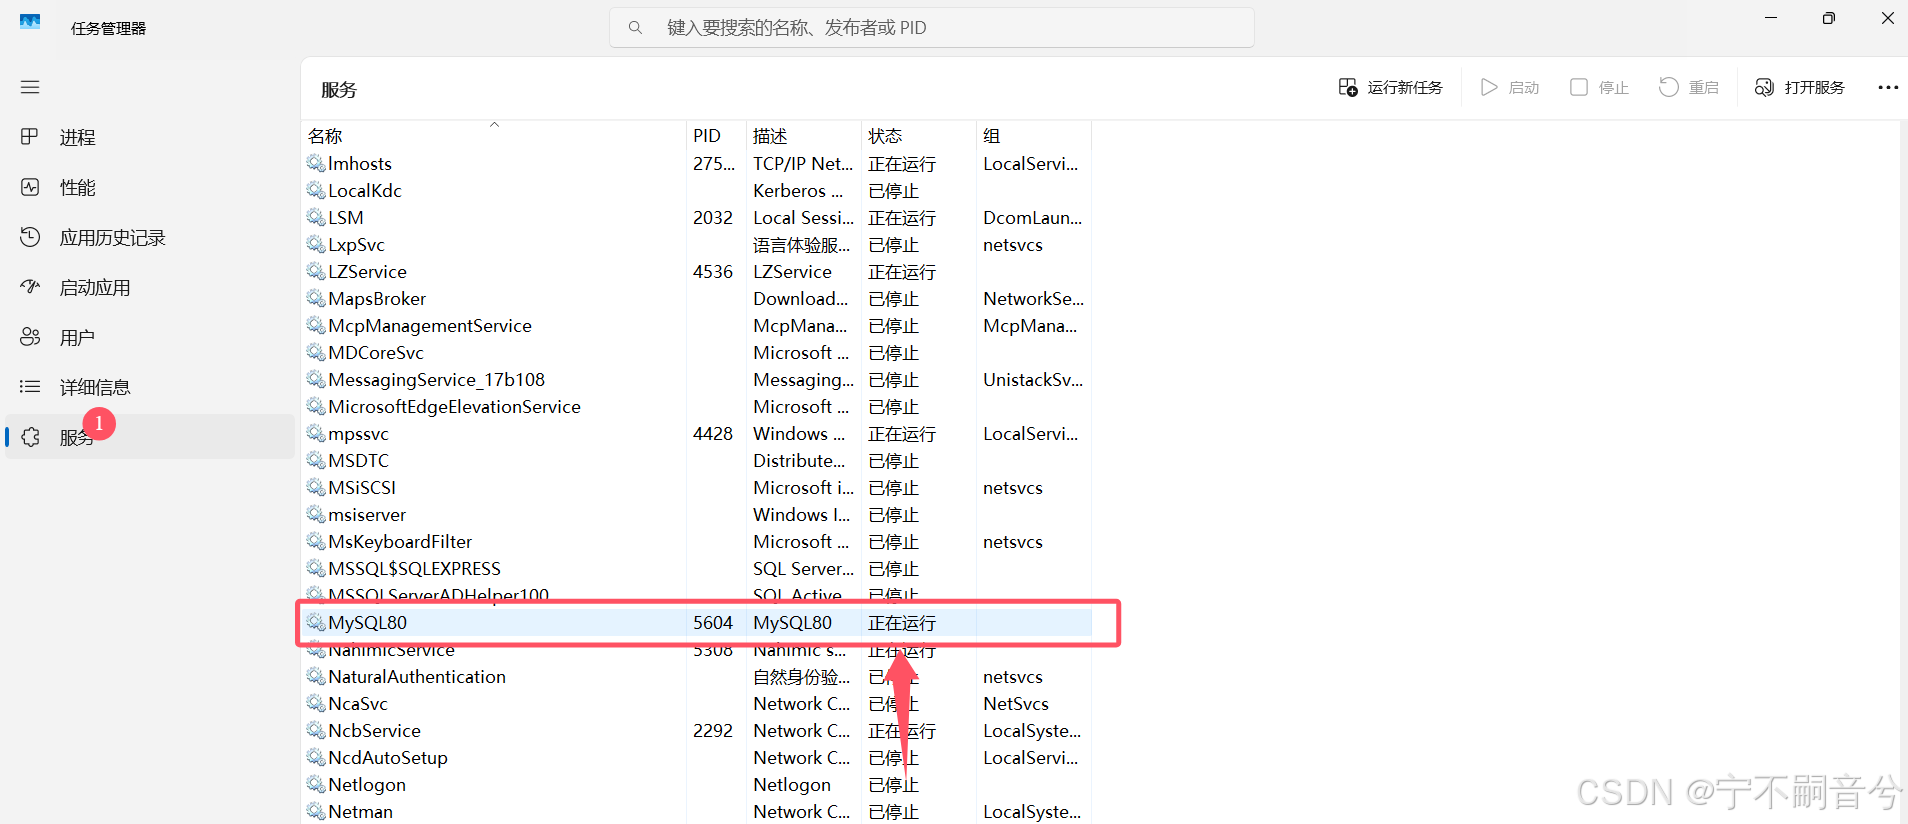
Task: Click the Stop (停止) service button
Action: tap(1599, 88)
